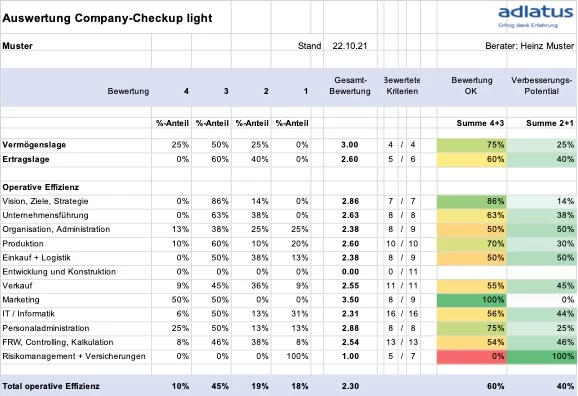
Task: Click the 86% Bewertung OK cell for Vision
Action: (472, 201)
